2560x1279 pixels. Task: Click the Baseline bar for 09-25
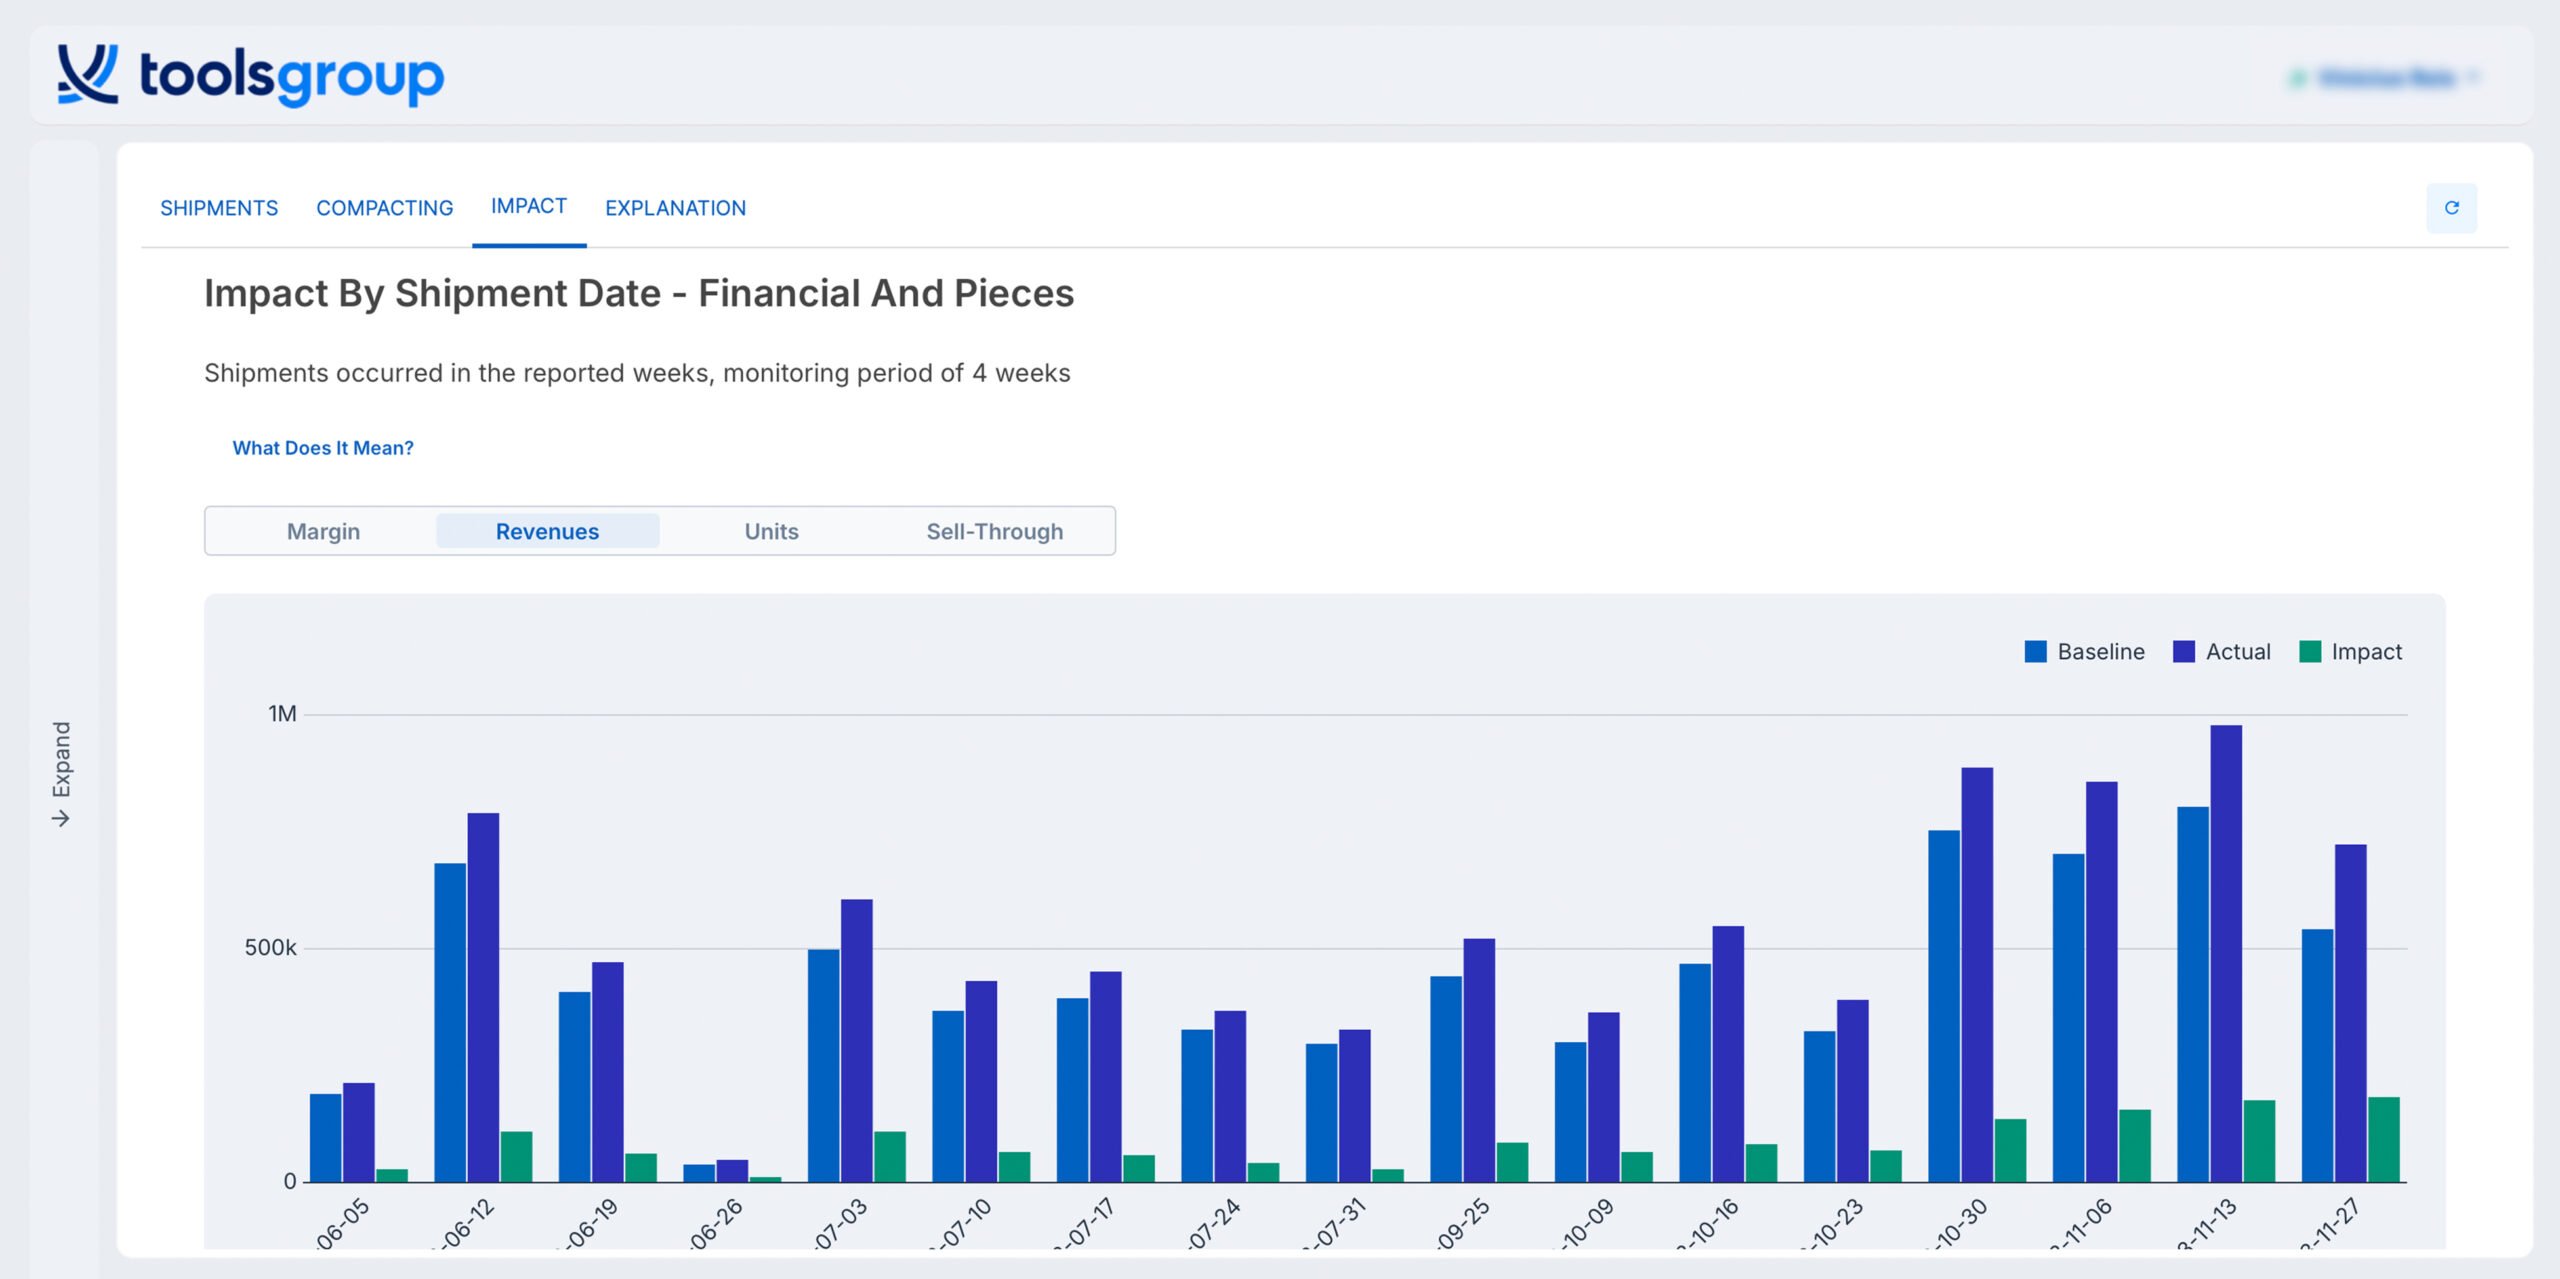pos(1446,1079)
